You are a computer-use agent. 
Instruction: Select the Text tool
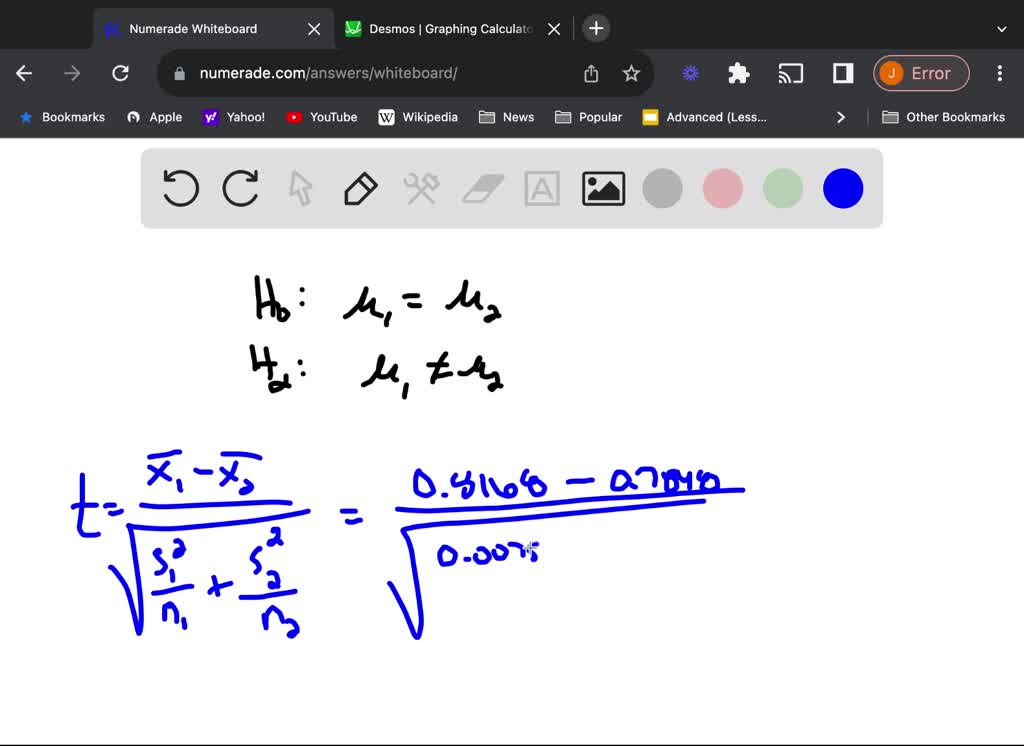click(x=542, y=188)
